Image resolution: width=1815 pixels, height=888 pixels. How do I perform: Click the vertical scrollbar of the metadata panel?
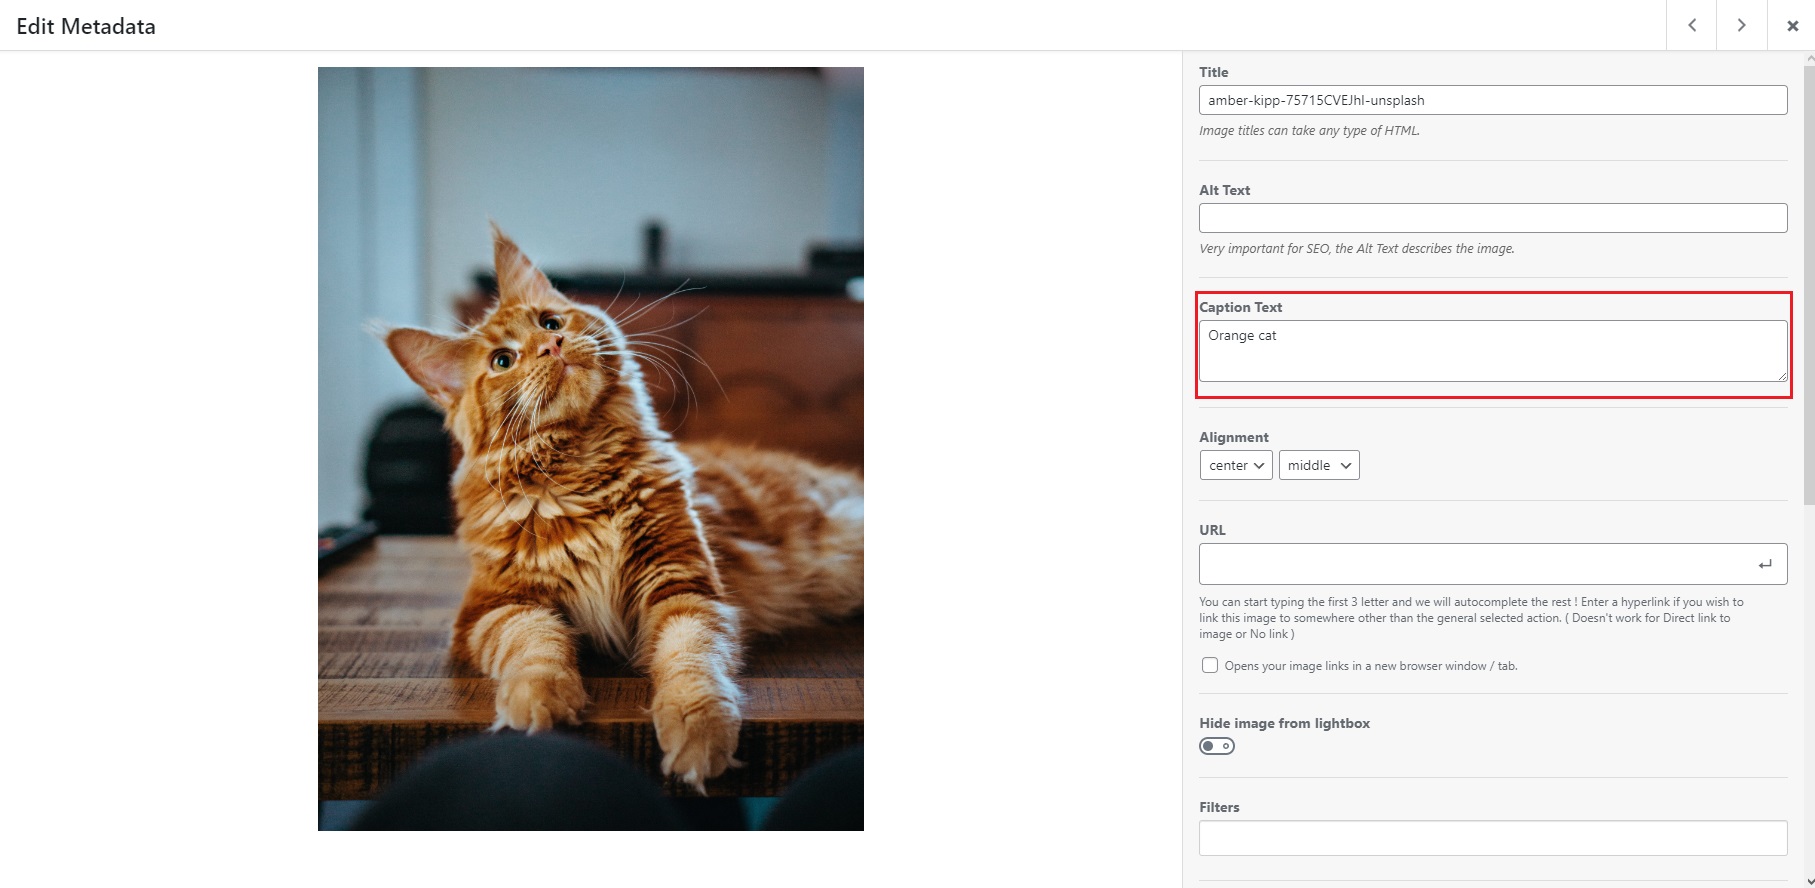1808,300
